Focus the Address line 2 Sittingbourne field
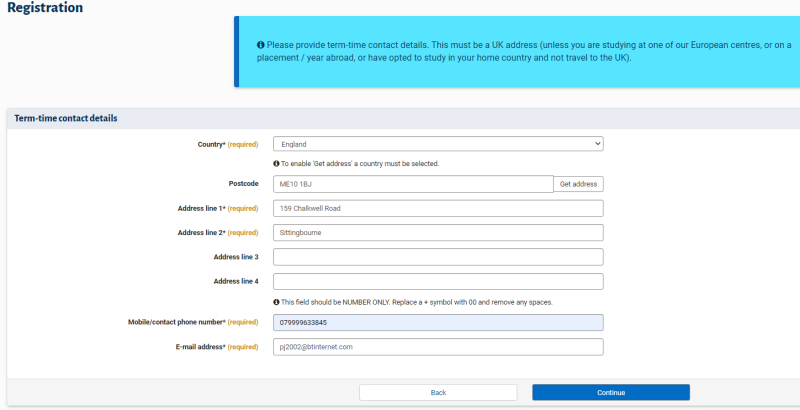The height and width of the screenshot is (410, 800). click(438, 233)
